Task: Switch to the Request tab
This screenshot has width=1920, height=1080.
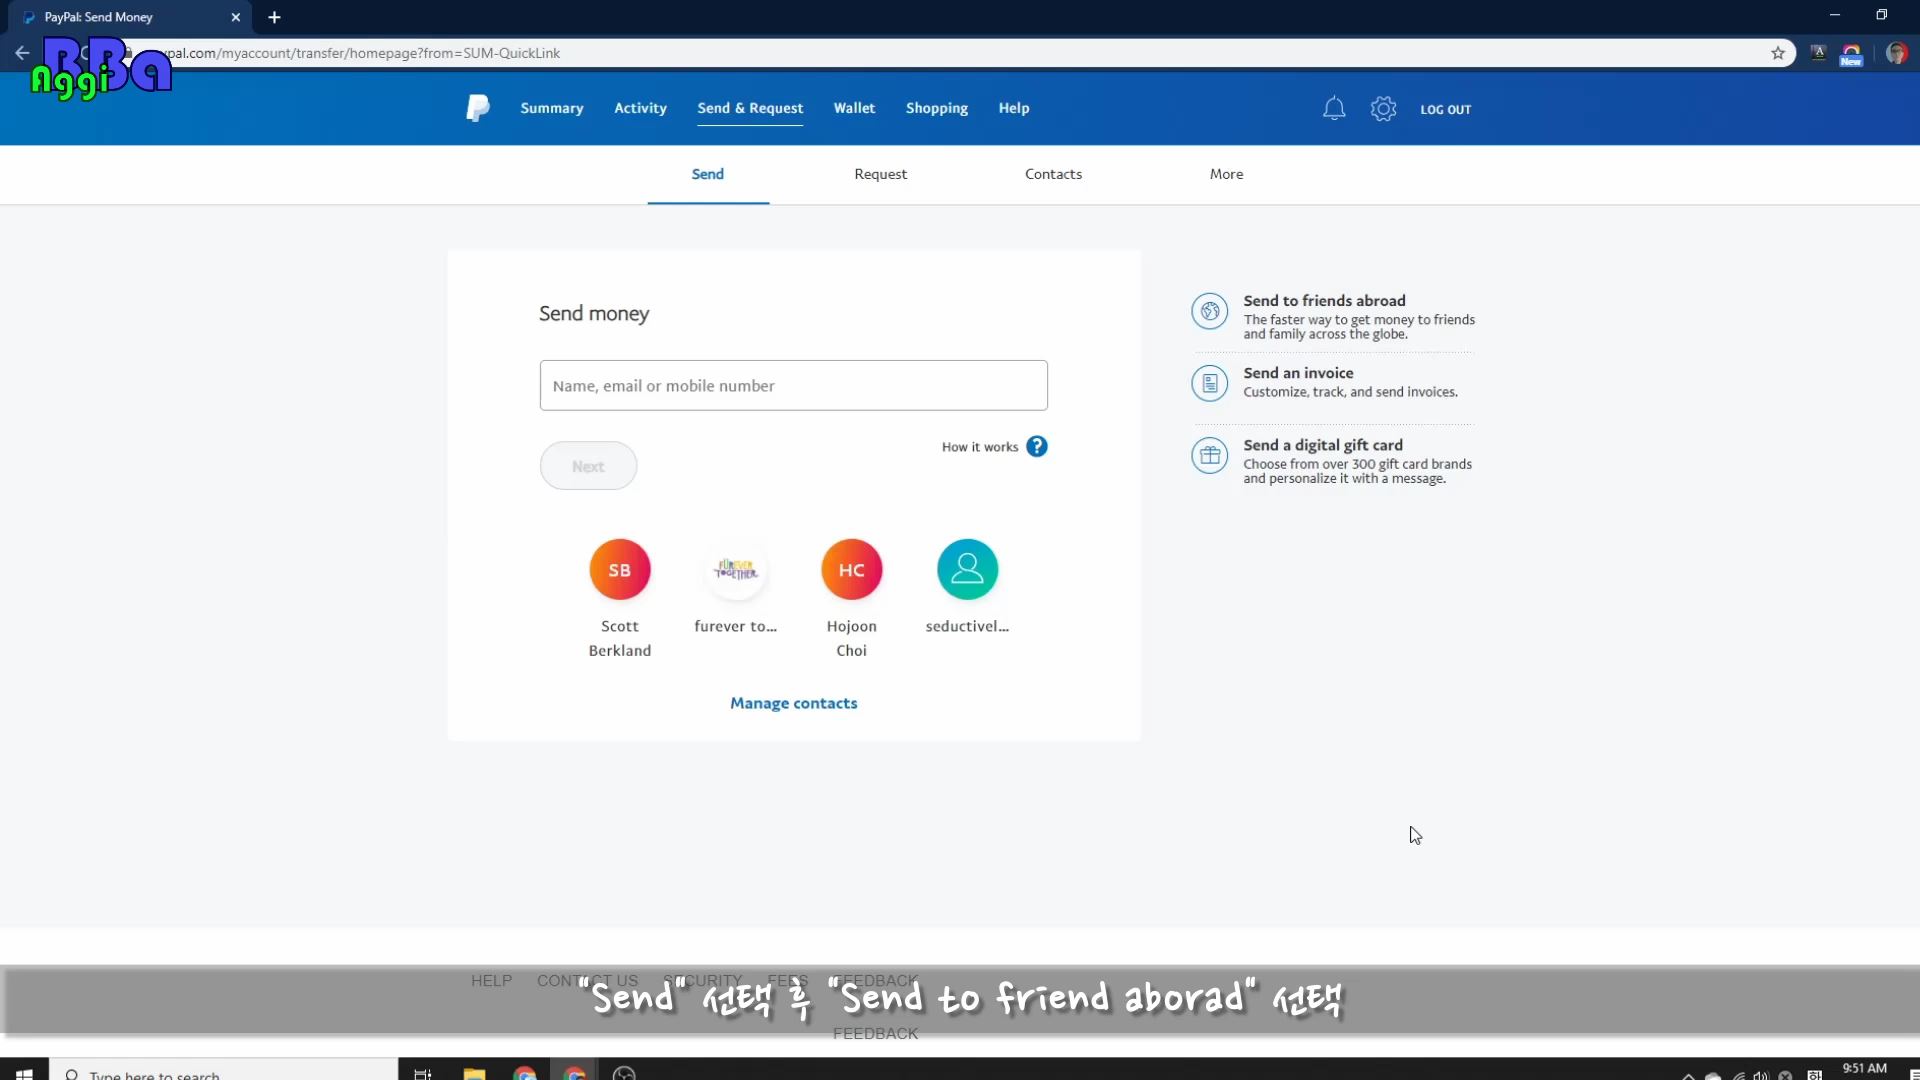Action: pyautogui.click(x=881, y=174)
